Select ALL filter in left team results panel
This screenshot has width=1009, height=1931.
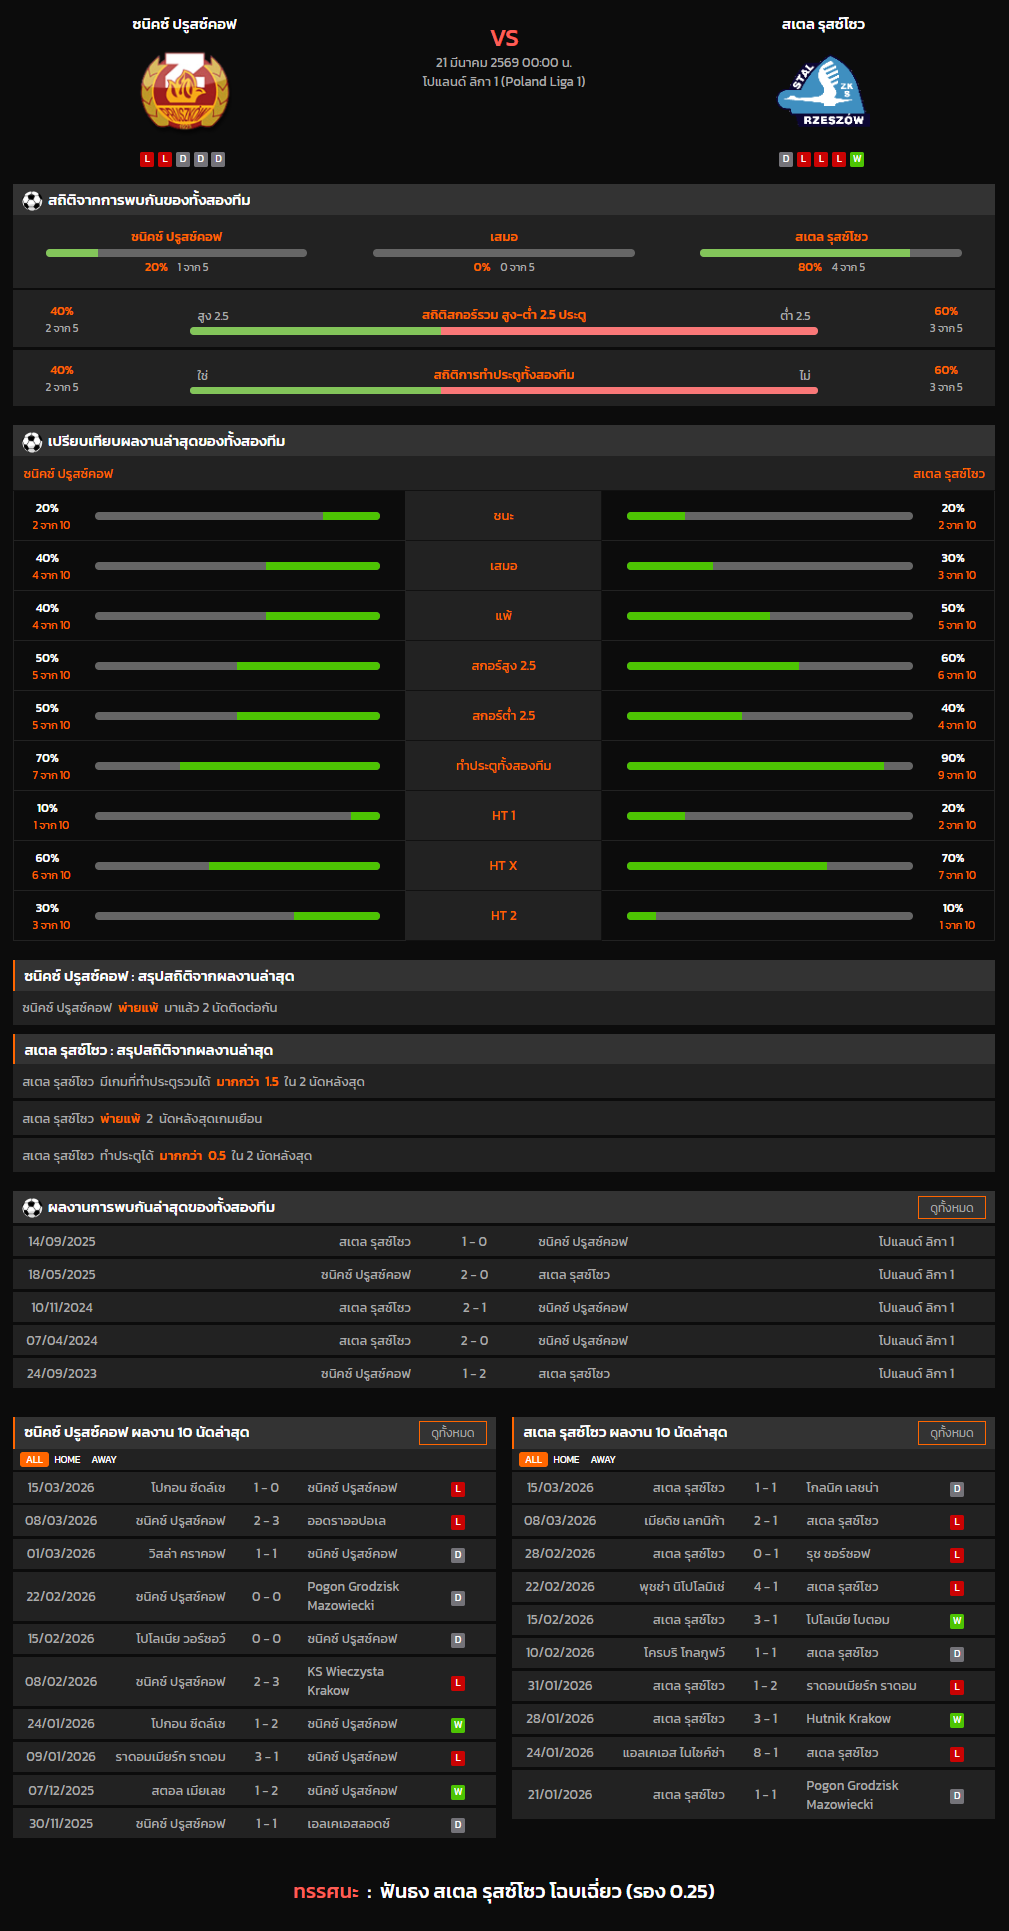[34, 1460]
